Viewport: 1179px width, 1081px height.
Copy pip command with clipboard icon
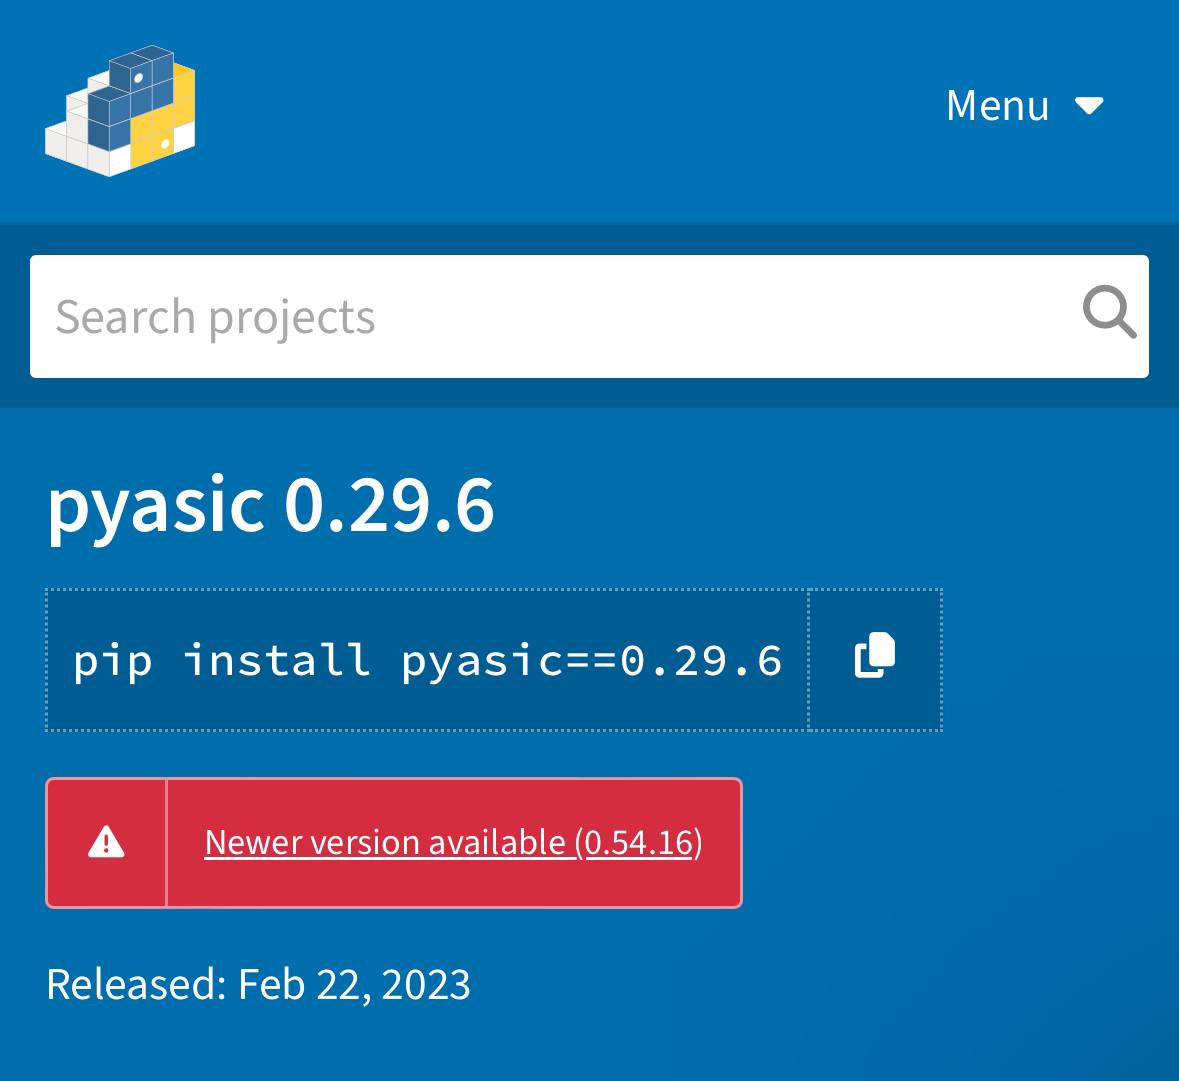tap(875, 659)
